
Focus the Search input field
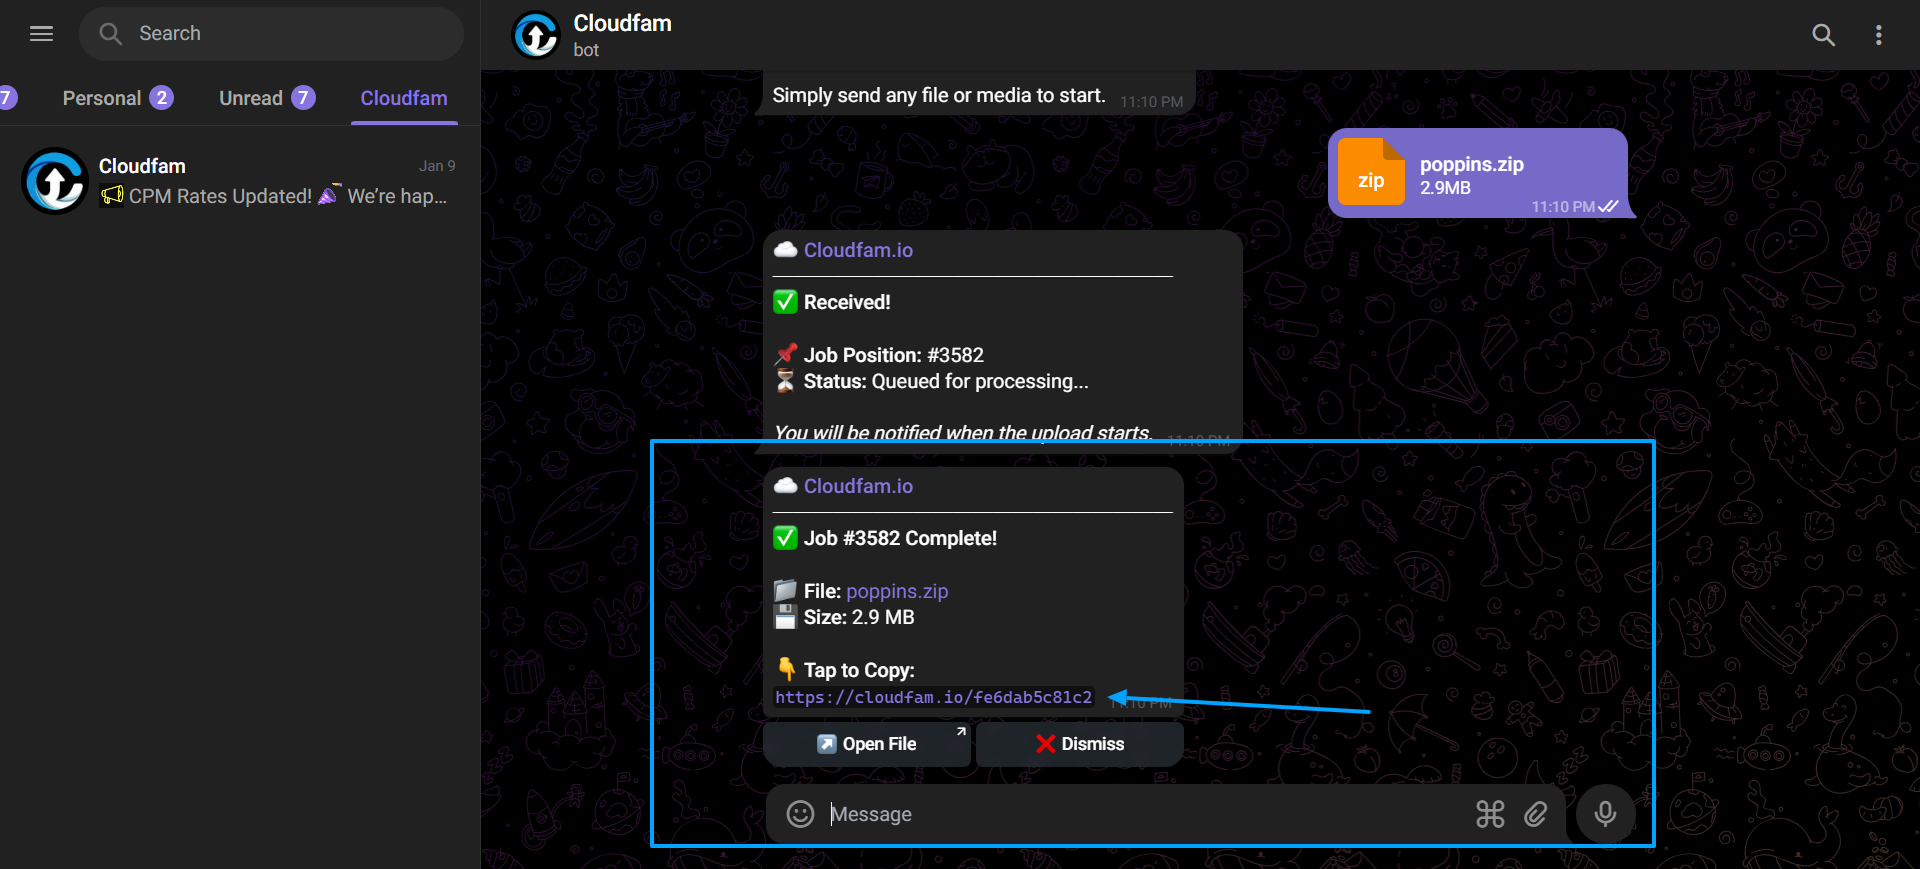pos(271,34)
